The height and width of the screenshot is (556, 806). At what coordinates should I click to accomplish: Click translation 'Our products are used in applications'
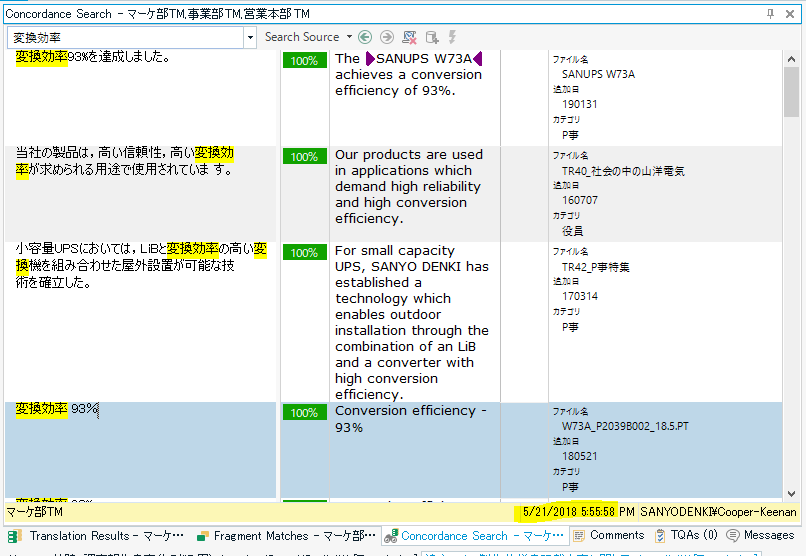pos(409,187)
